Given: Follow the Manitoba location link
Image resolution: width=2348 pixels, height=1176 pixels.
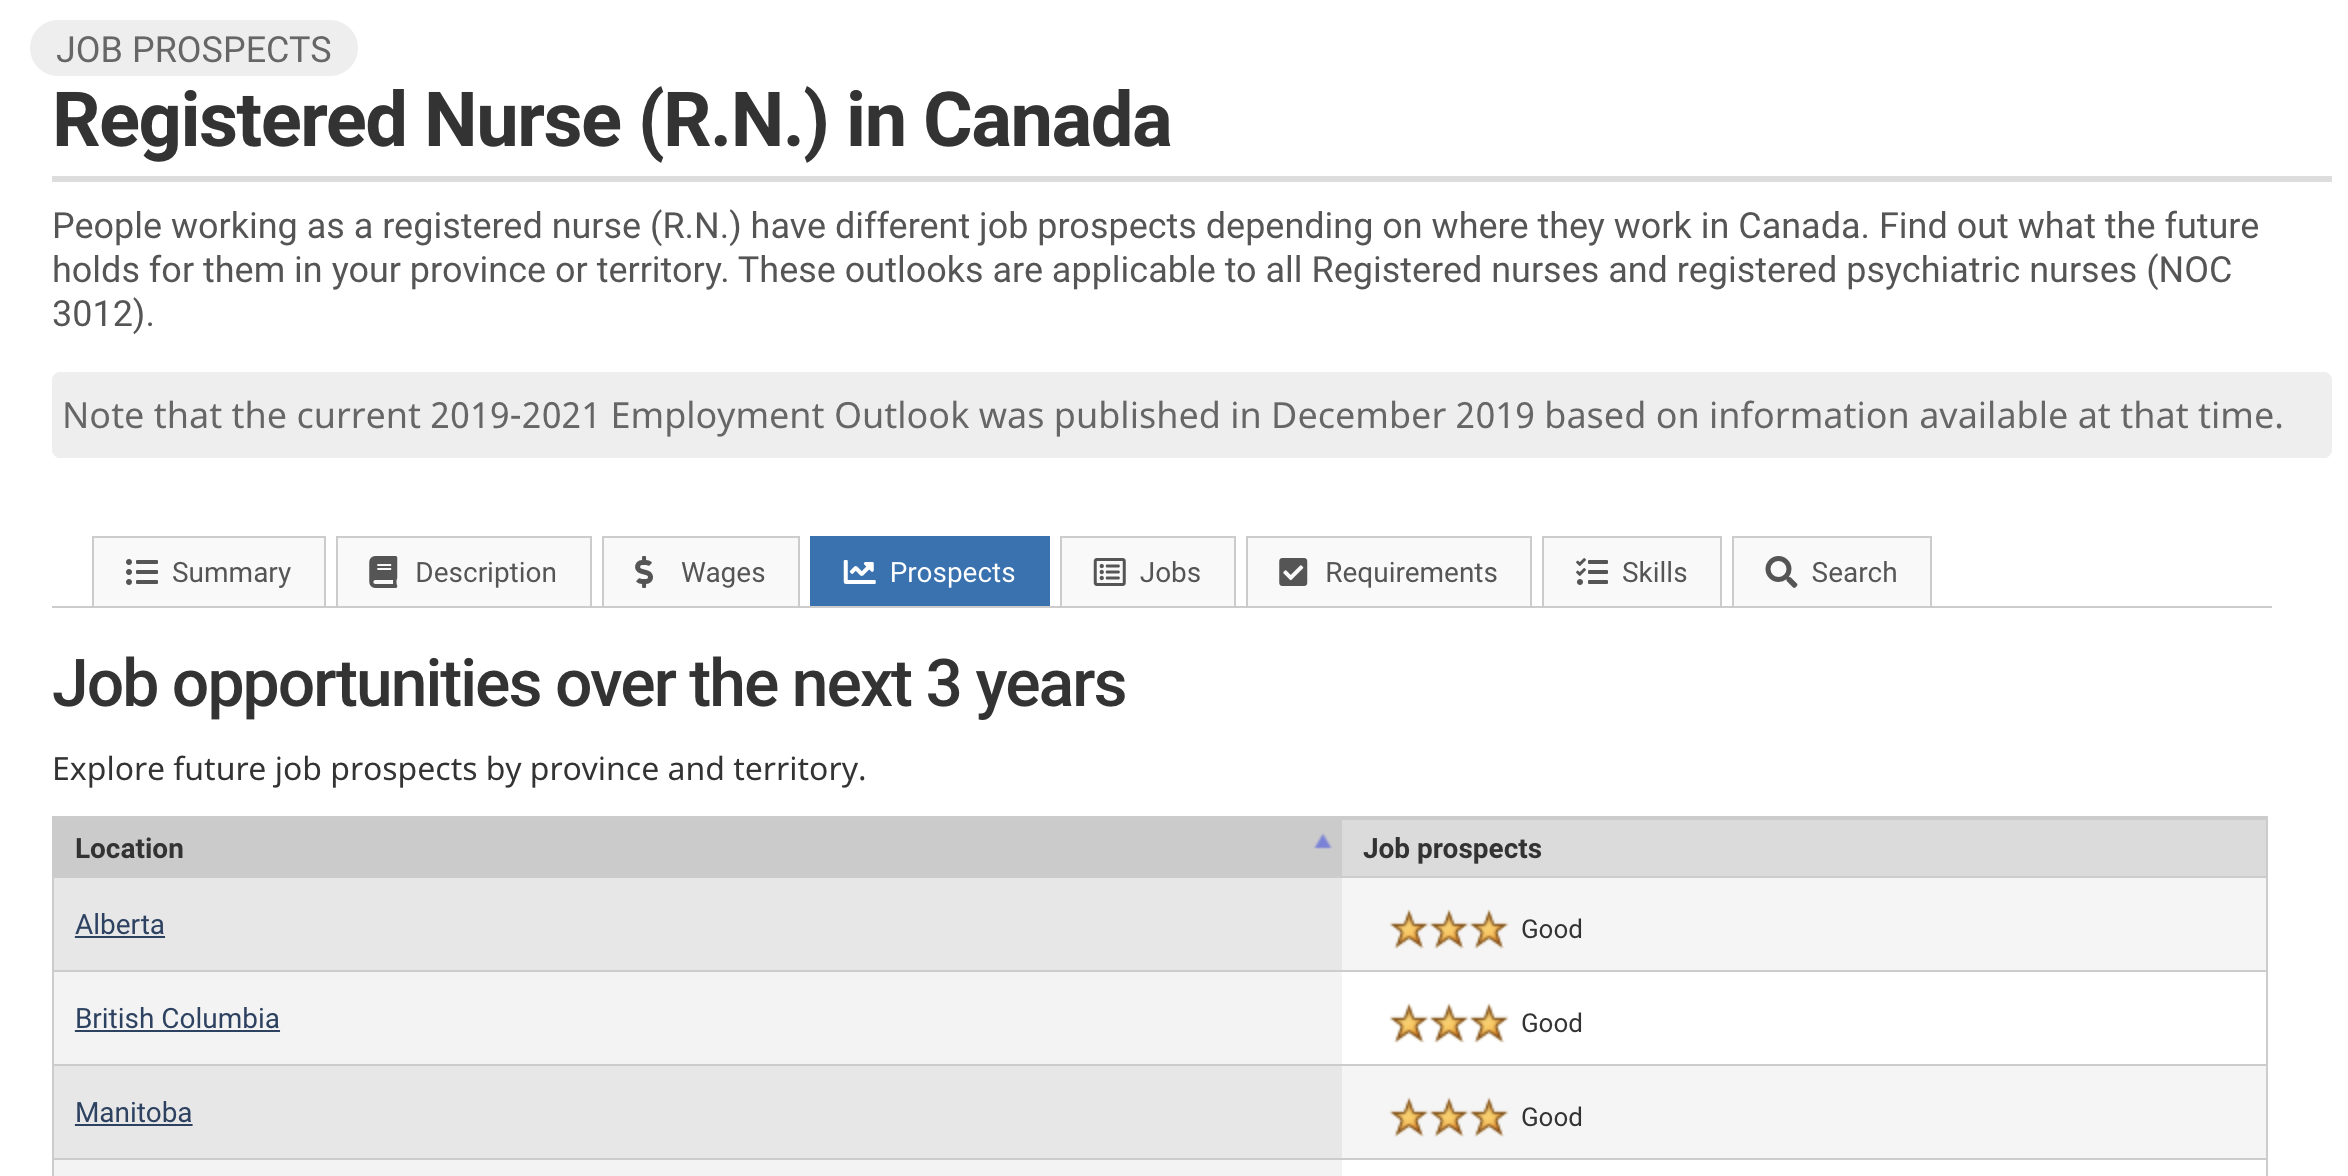Looking at the screenshot, I should [x=133, y=1113].
